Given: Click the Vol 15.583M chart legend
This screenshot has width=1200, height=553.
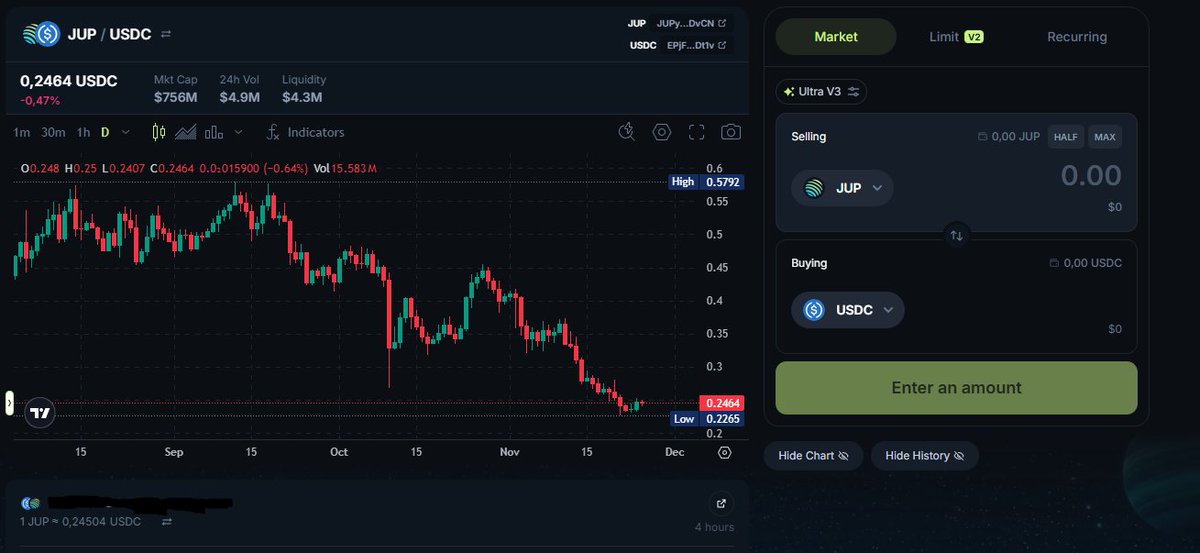Looking at the screenshot, I should coord(345,168).
